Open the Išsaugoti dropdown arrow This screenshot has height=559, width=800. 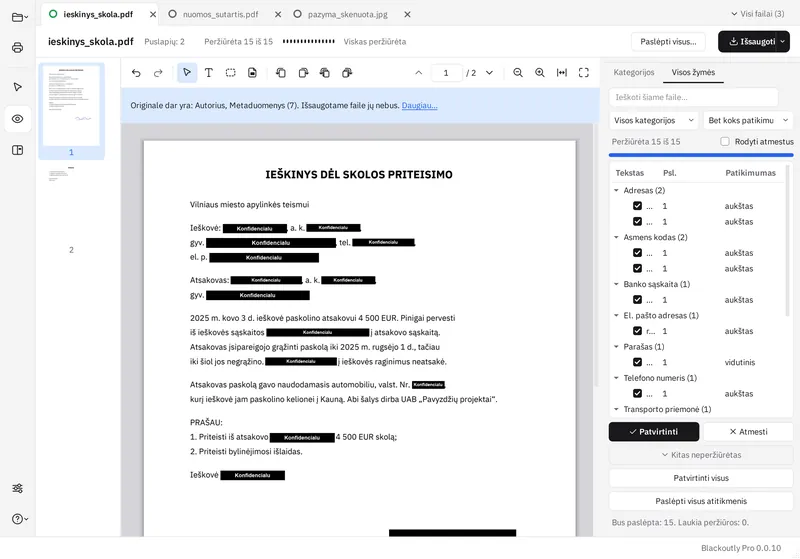[x=783, y=41]
